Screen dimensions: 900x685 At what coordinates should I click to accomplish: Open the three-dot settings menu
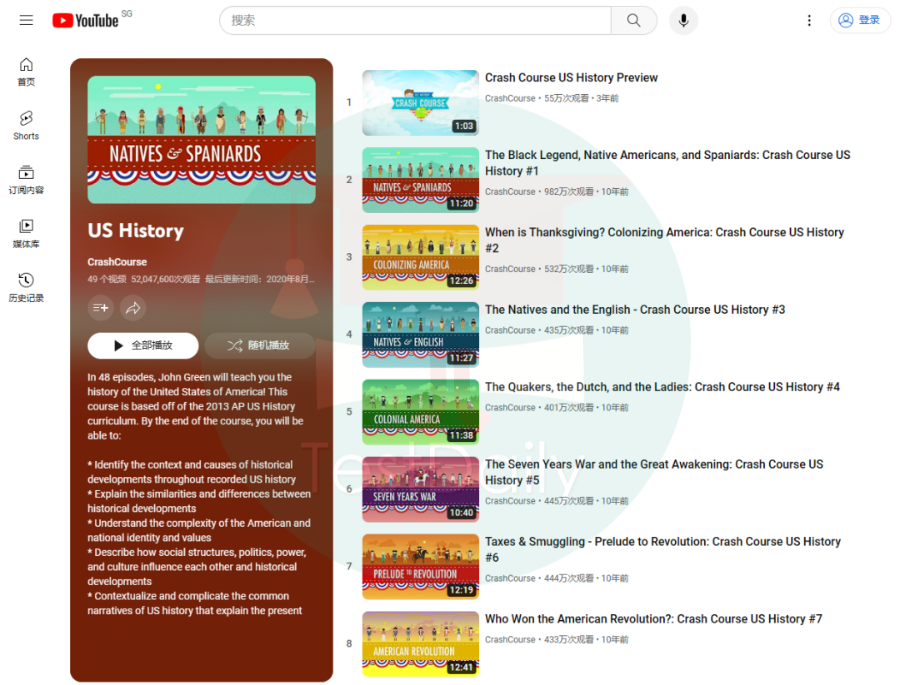click(x=809, y=20)
